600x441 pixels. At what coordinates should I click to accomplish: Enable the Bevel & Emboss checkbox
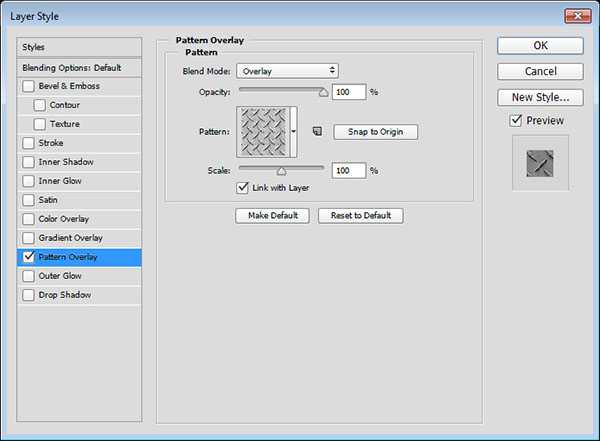tap(28, 86)
